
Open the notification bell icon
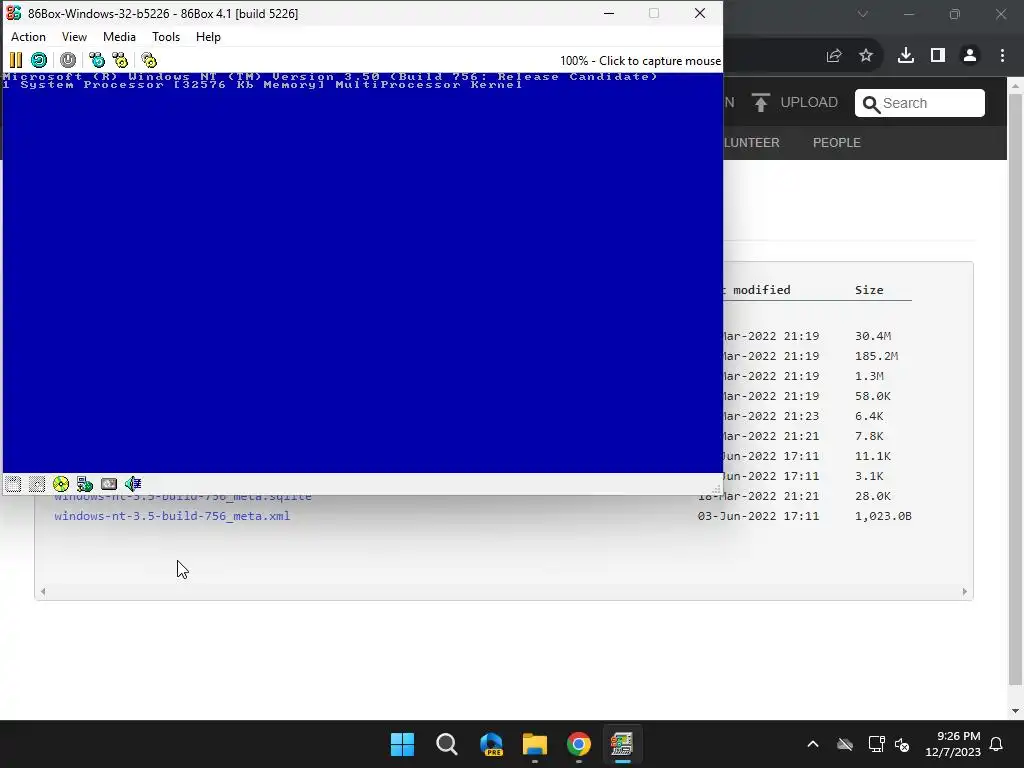997,744
